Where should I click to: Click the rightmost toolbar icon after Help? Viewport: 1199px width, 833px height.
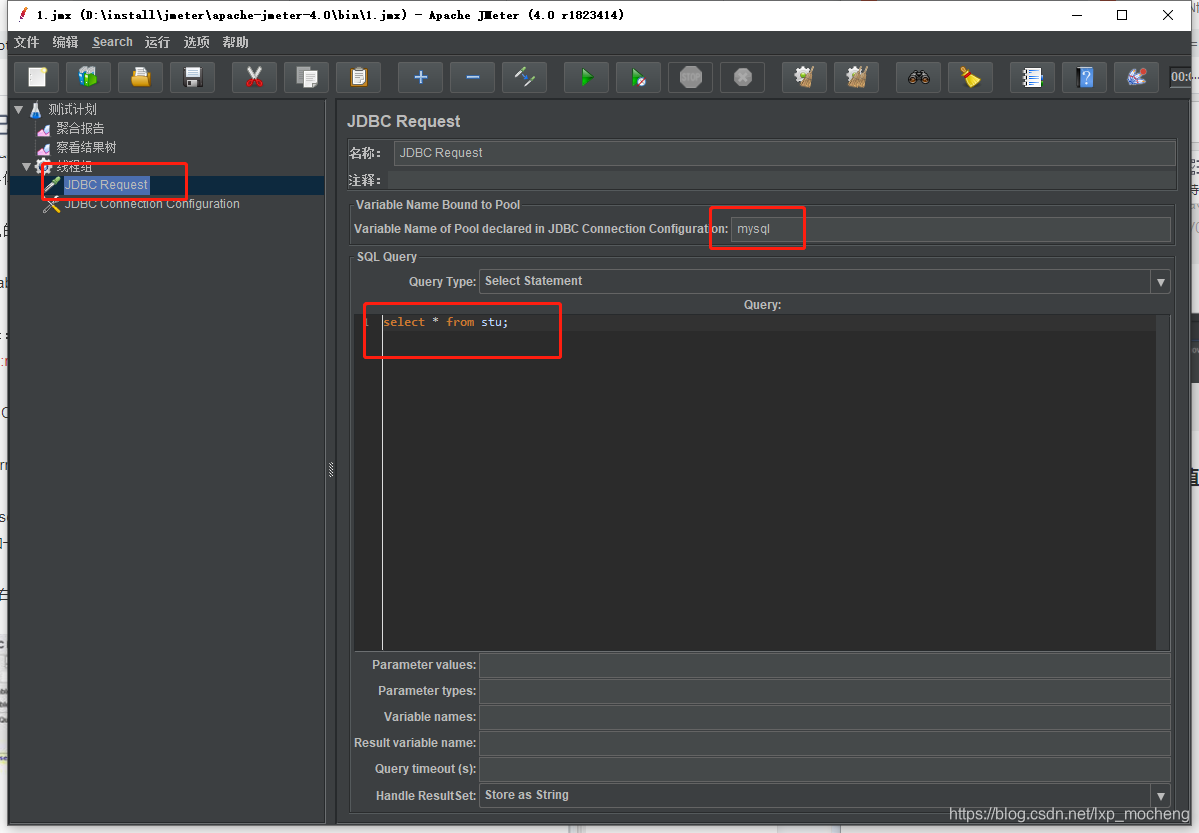1136,77
